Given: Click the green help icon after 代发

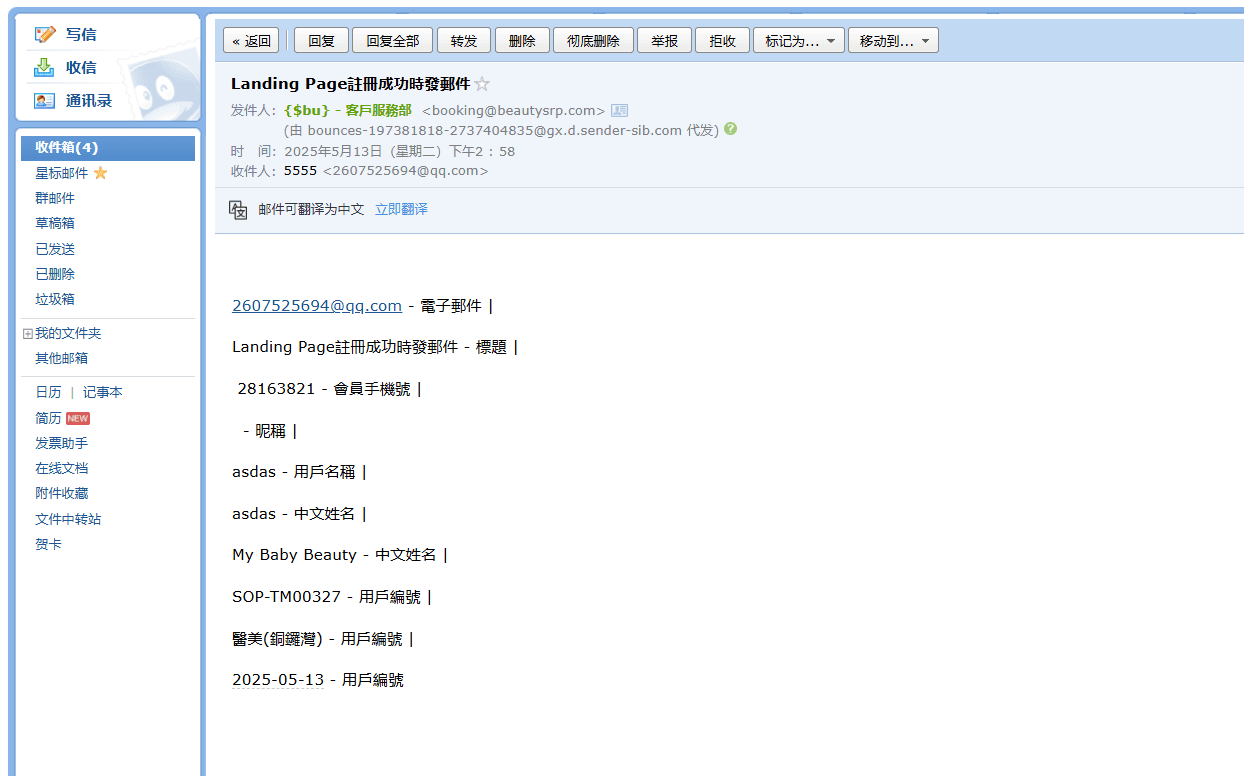Looking at the screenshot, I should 730,129.
